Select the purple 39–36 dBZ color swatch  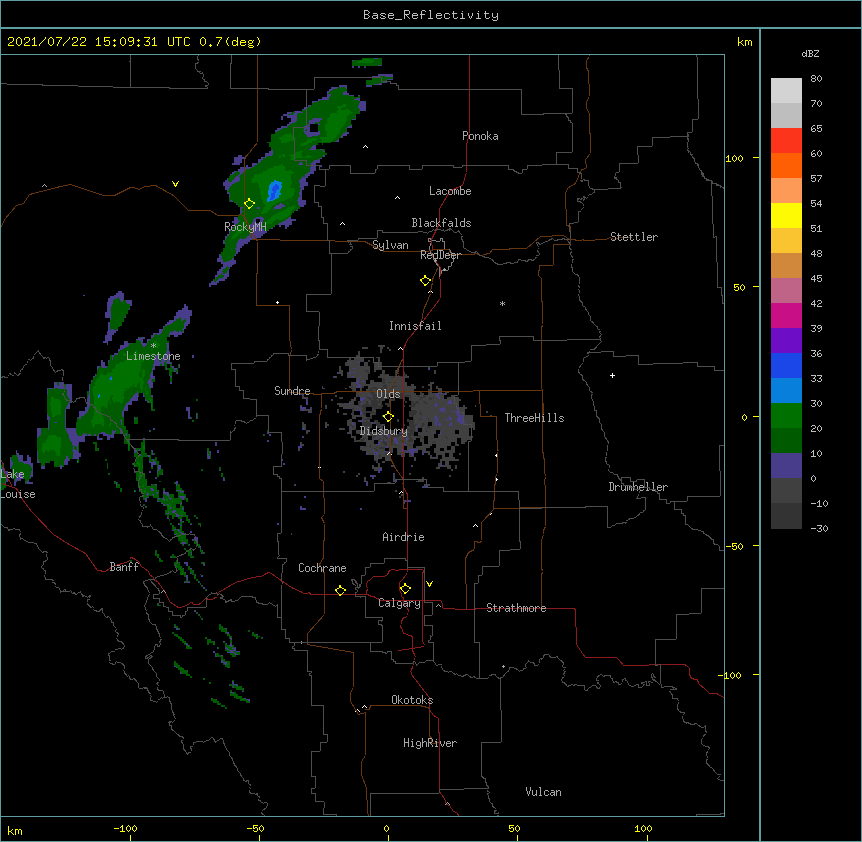point(786,341)
